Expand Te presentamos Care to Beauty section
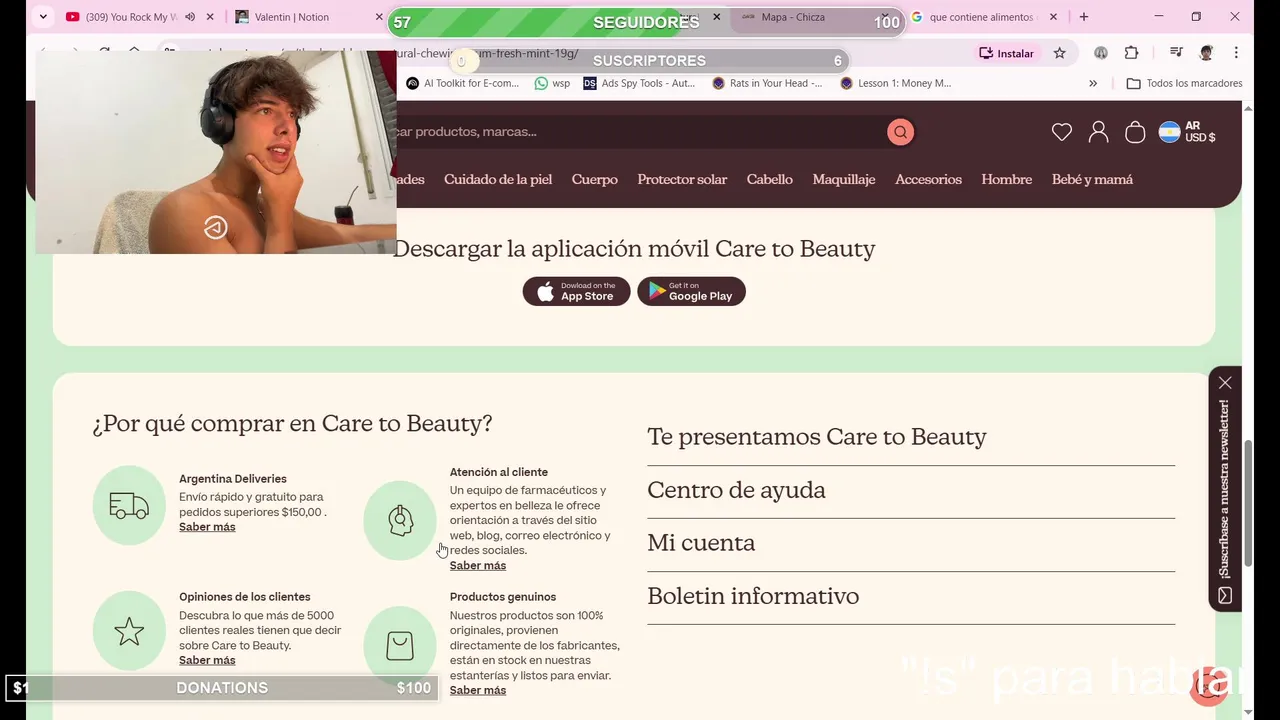The image size is (1280, 720). tap(911, 437)
